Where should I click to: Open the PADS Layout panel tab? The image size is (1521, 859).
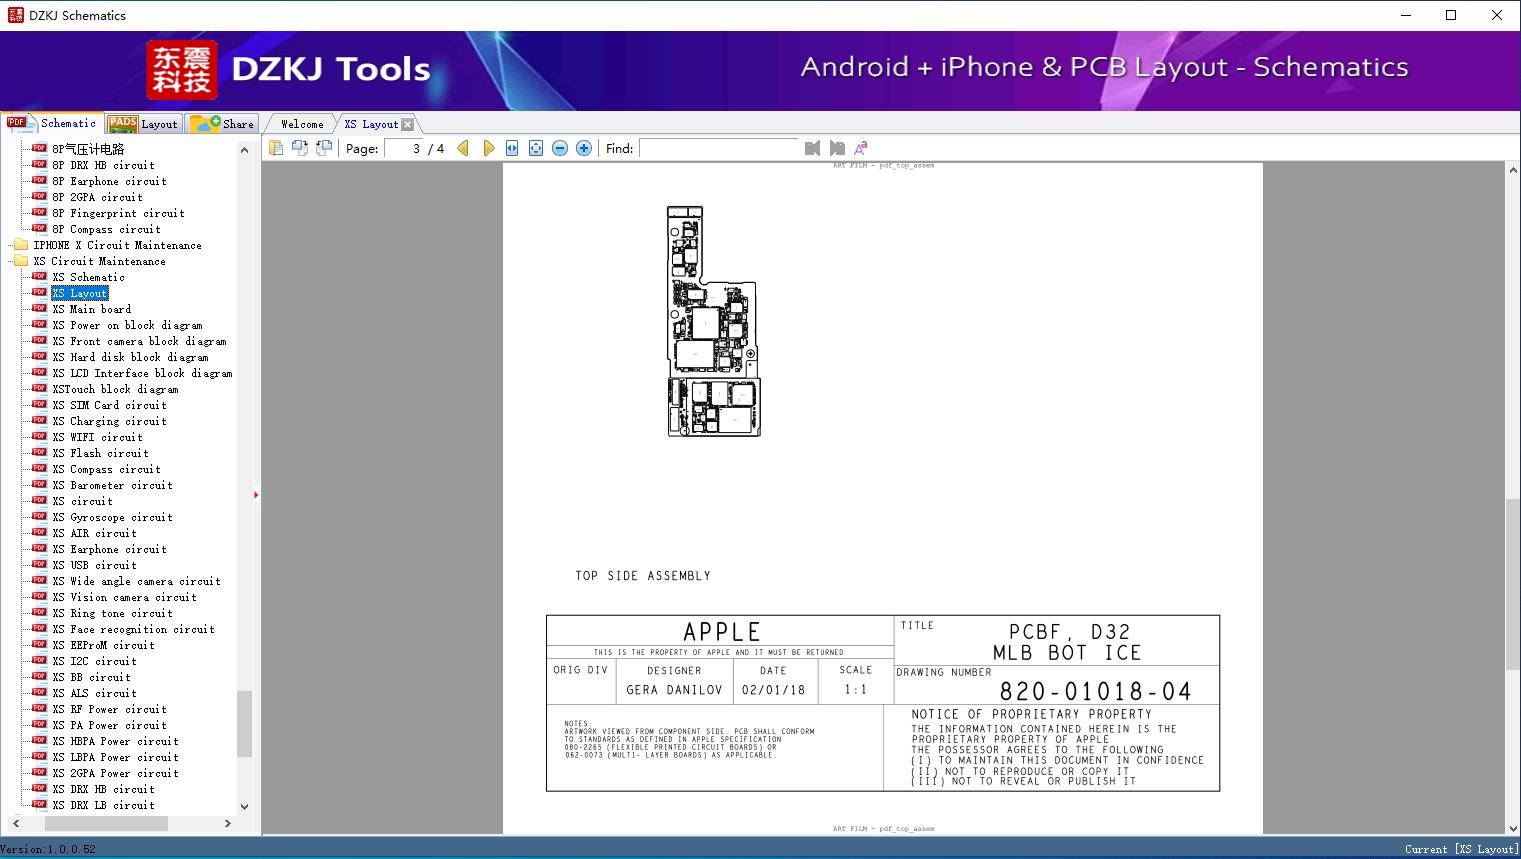[143, 124]
